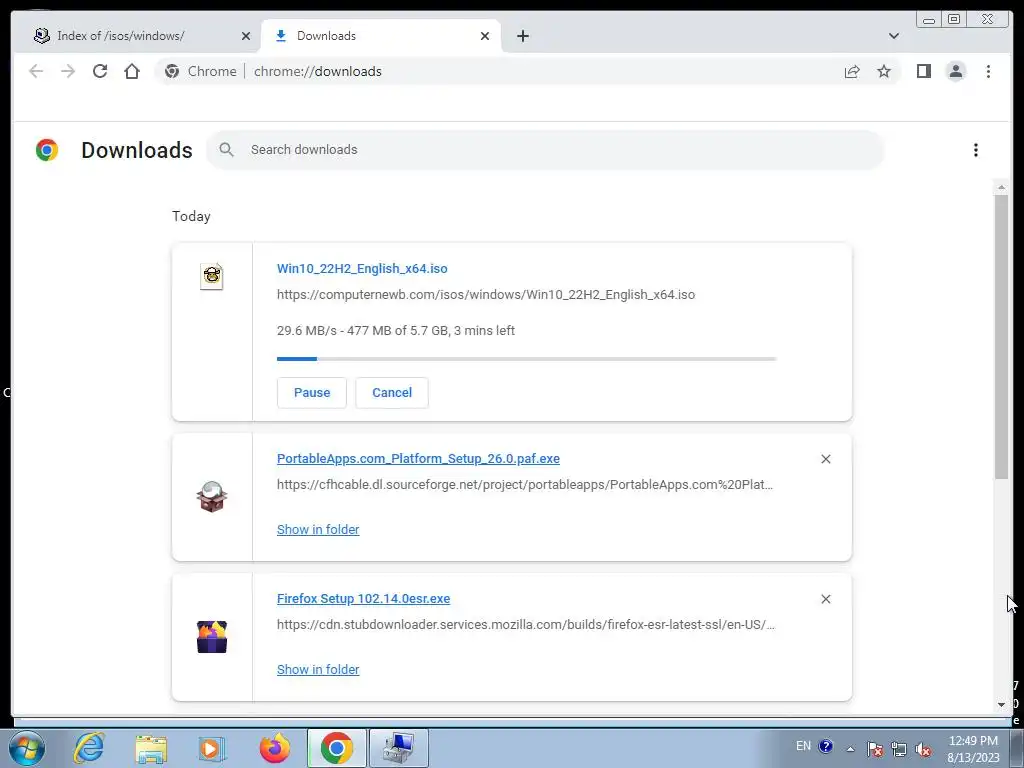
Task: Click the page vertical scrollbar thumb
Action: [x=1001, y=336]
